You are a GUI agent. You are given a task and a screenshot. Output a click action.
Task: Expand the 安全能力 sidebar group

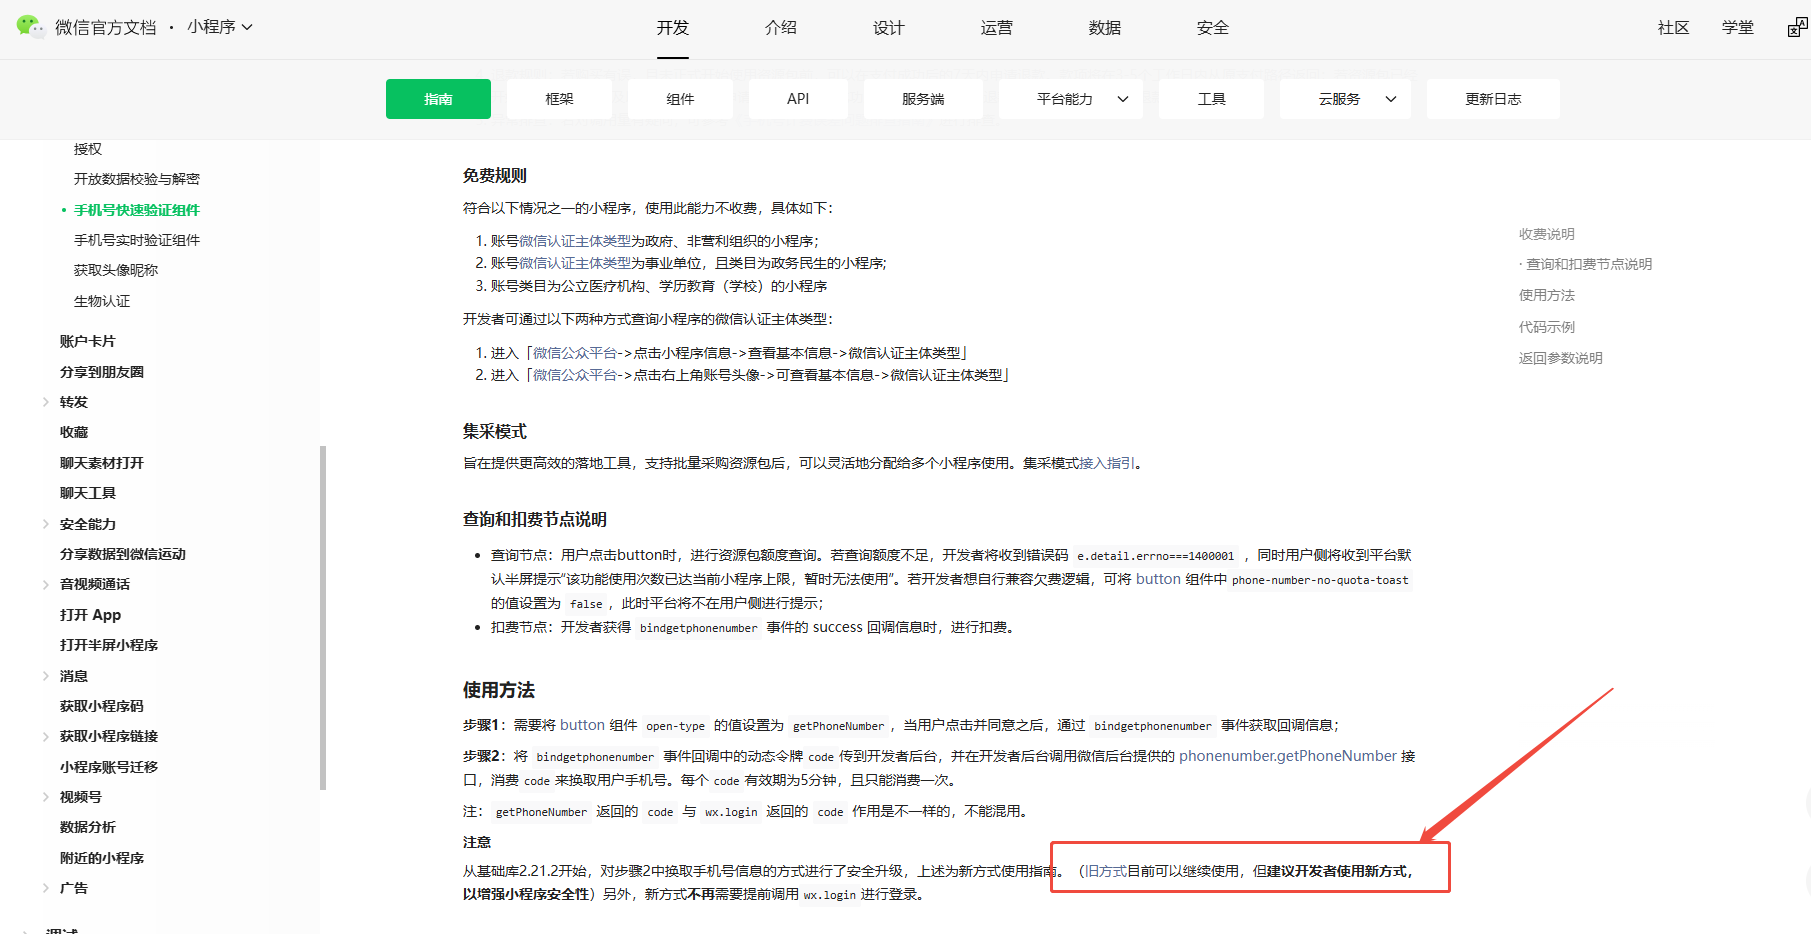click(88, 524)
